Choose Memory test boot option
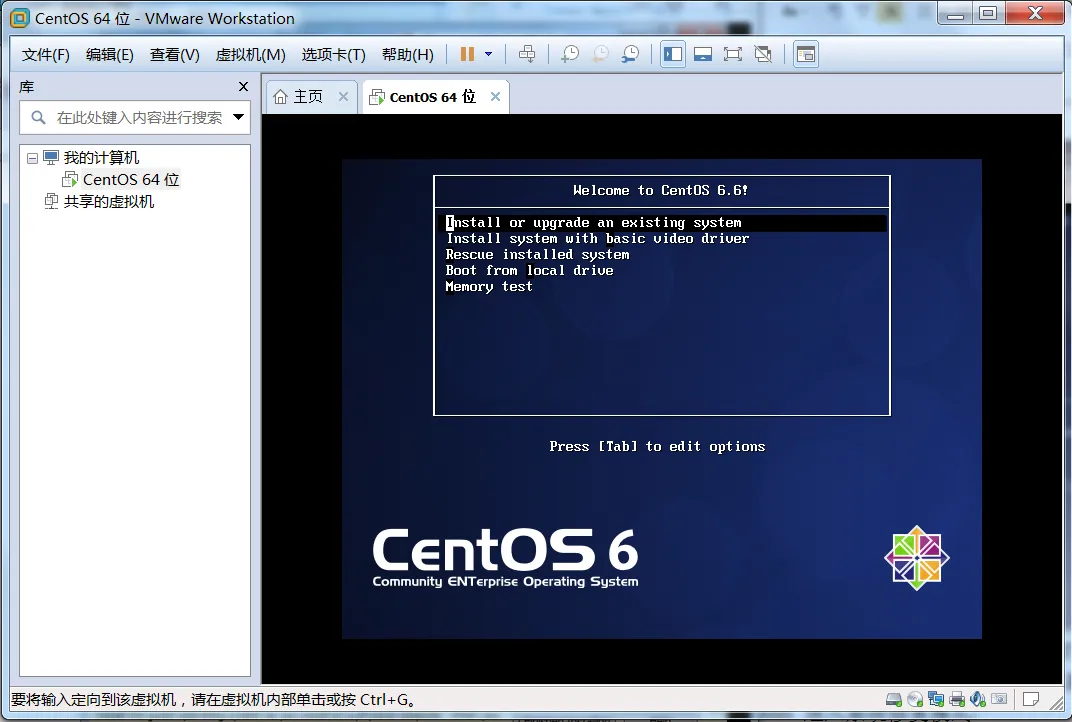 tap(489, 286)
